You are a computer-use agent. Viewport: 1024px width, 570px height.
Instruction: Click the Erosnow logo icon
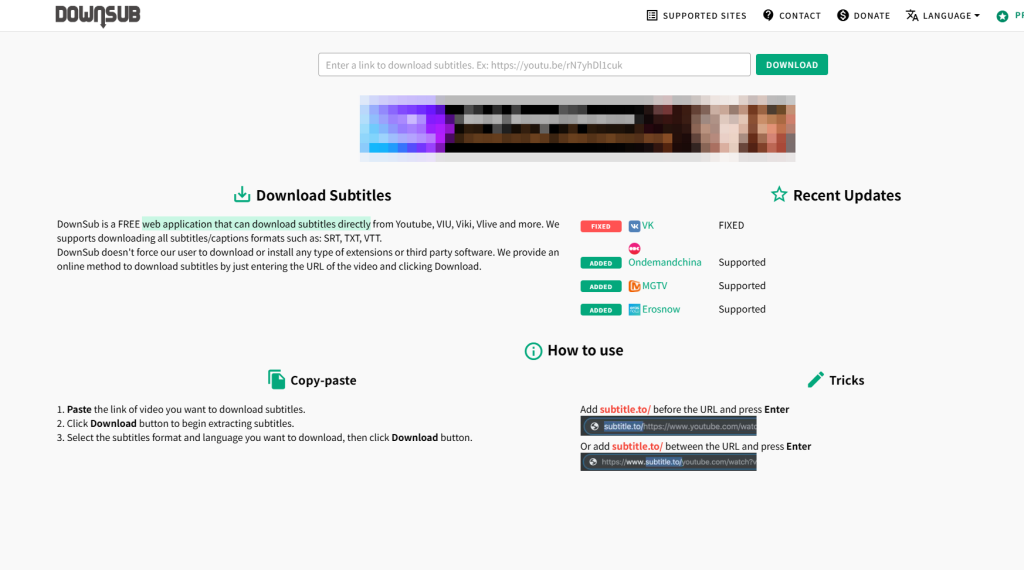tap(634, 309)
